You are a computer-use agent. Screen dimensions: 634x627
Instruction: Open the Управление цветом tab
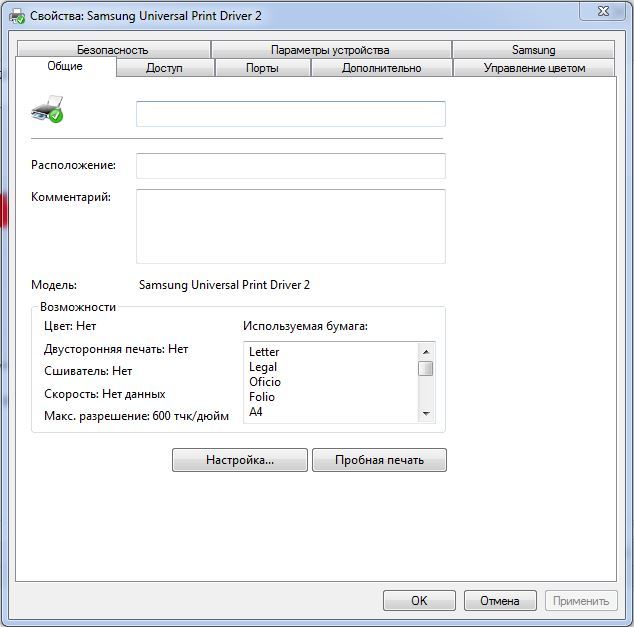(x=534, y=68)
